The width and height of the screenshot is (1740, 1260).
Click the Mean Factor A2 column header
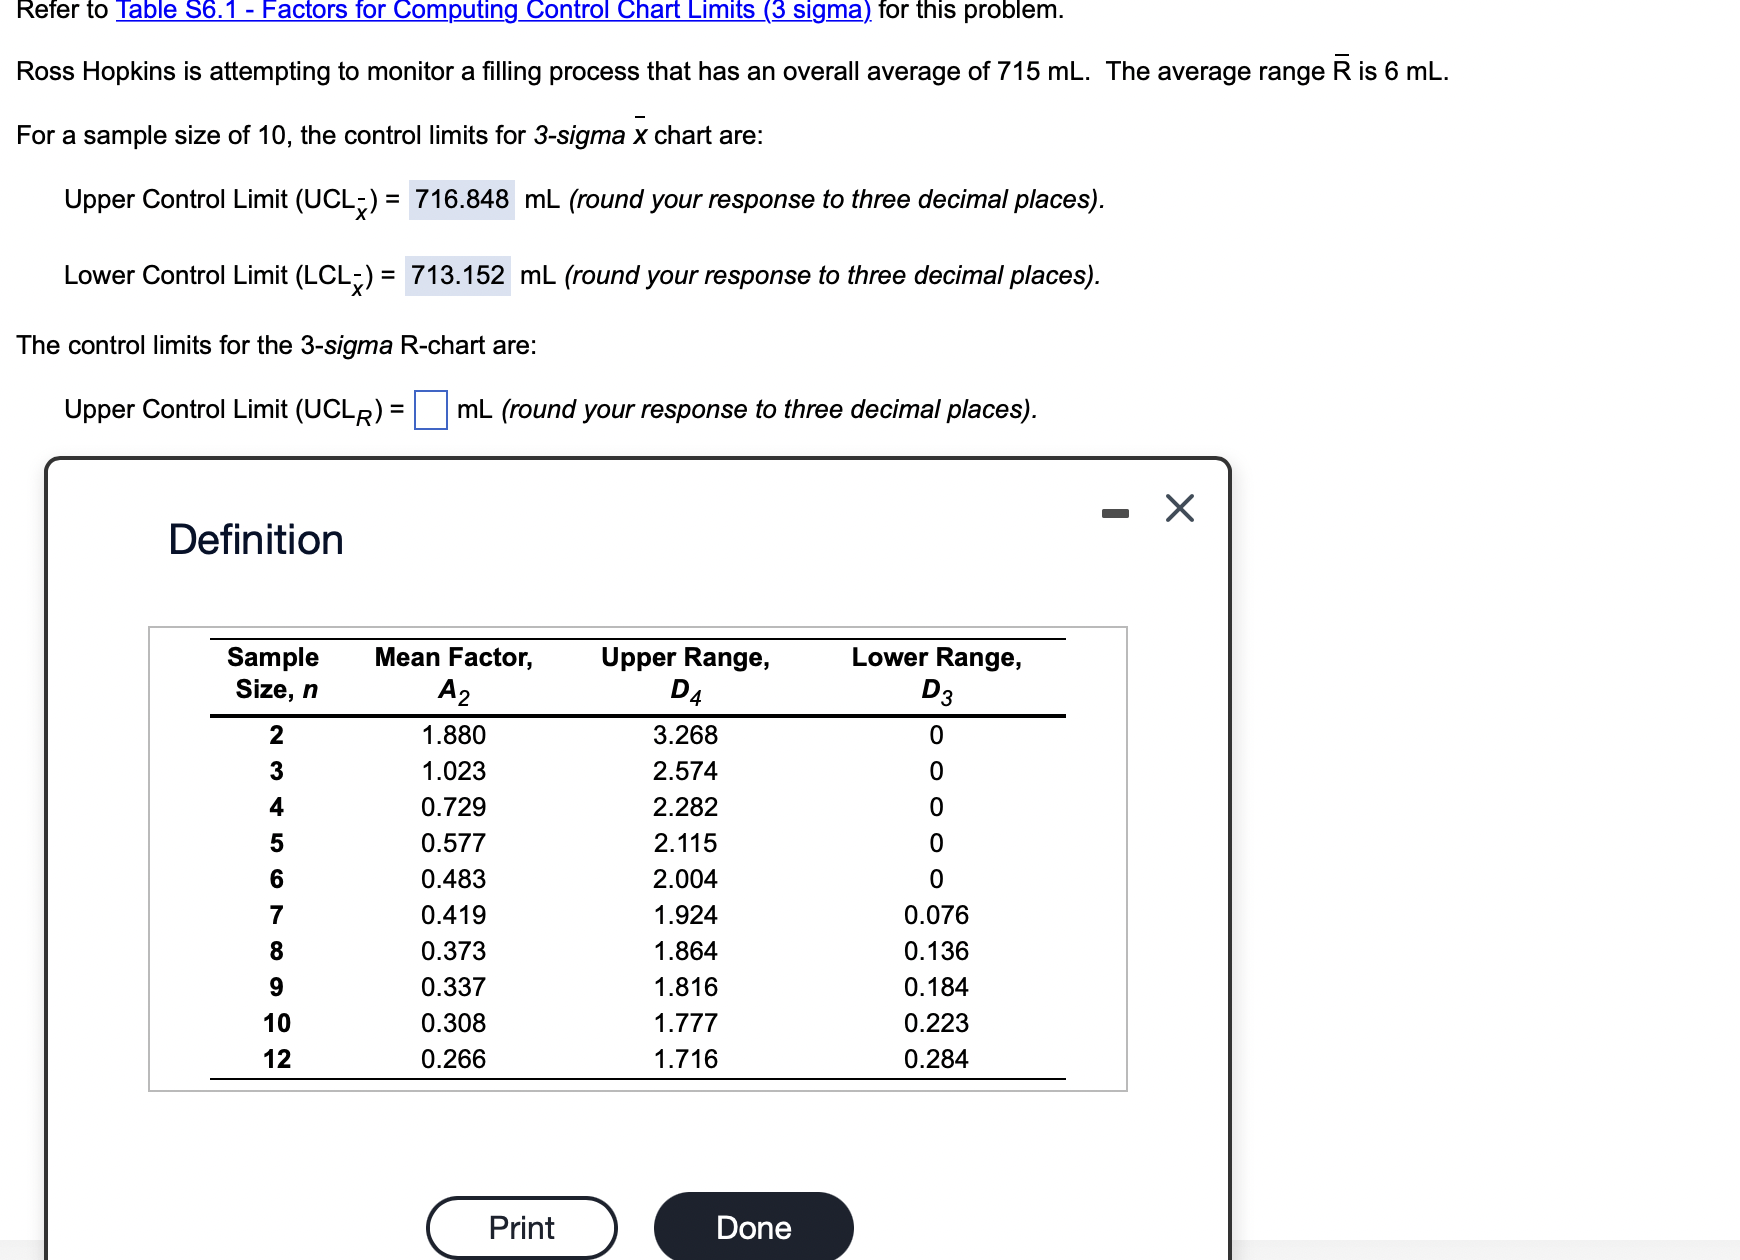pos(453,673)
